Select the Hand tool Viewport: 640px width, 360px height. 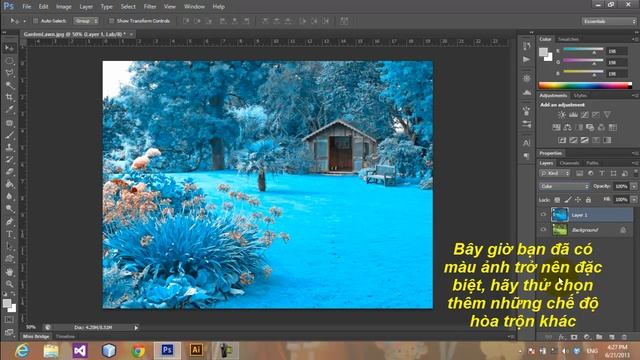9,271
